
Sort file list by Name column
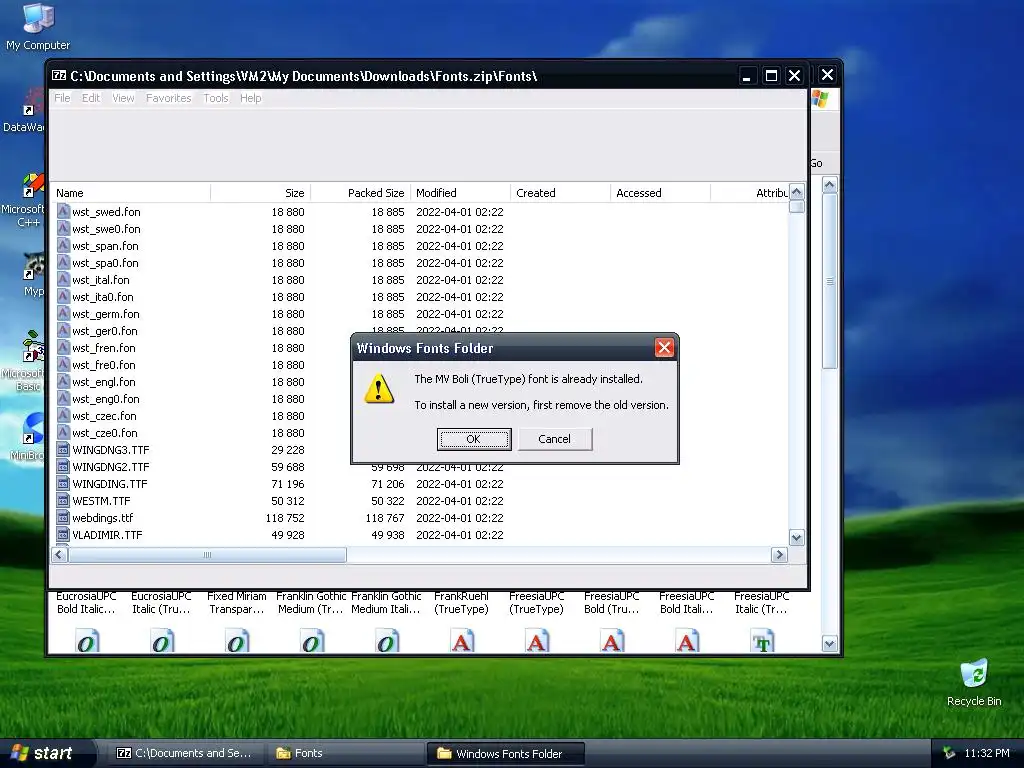(131, 193)
